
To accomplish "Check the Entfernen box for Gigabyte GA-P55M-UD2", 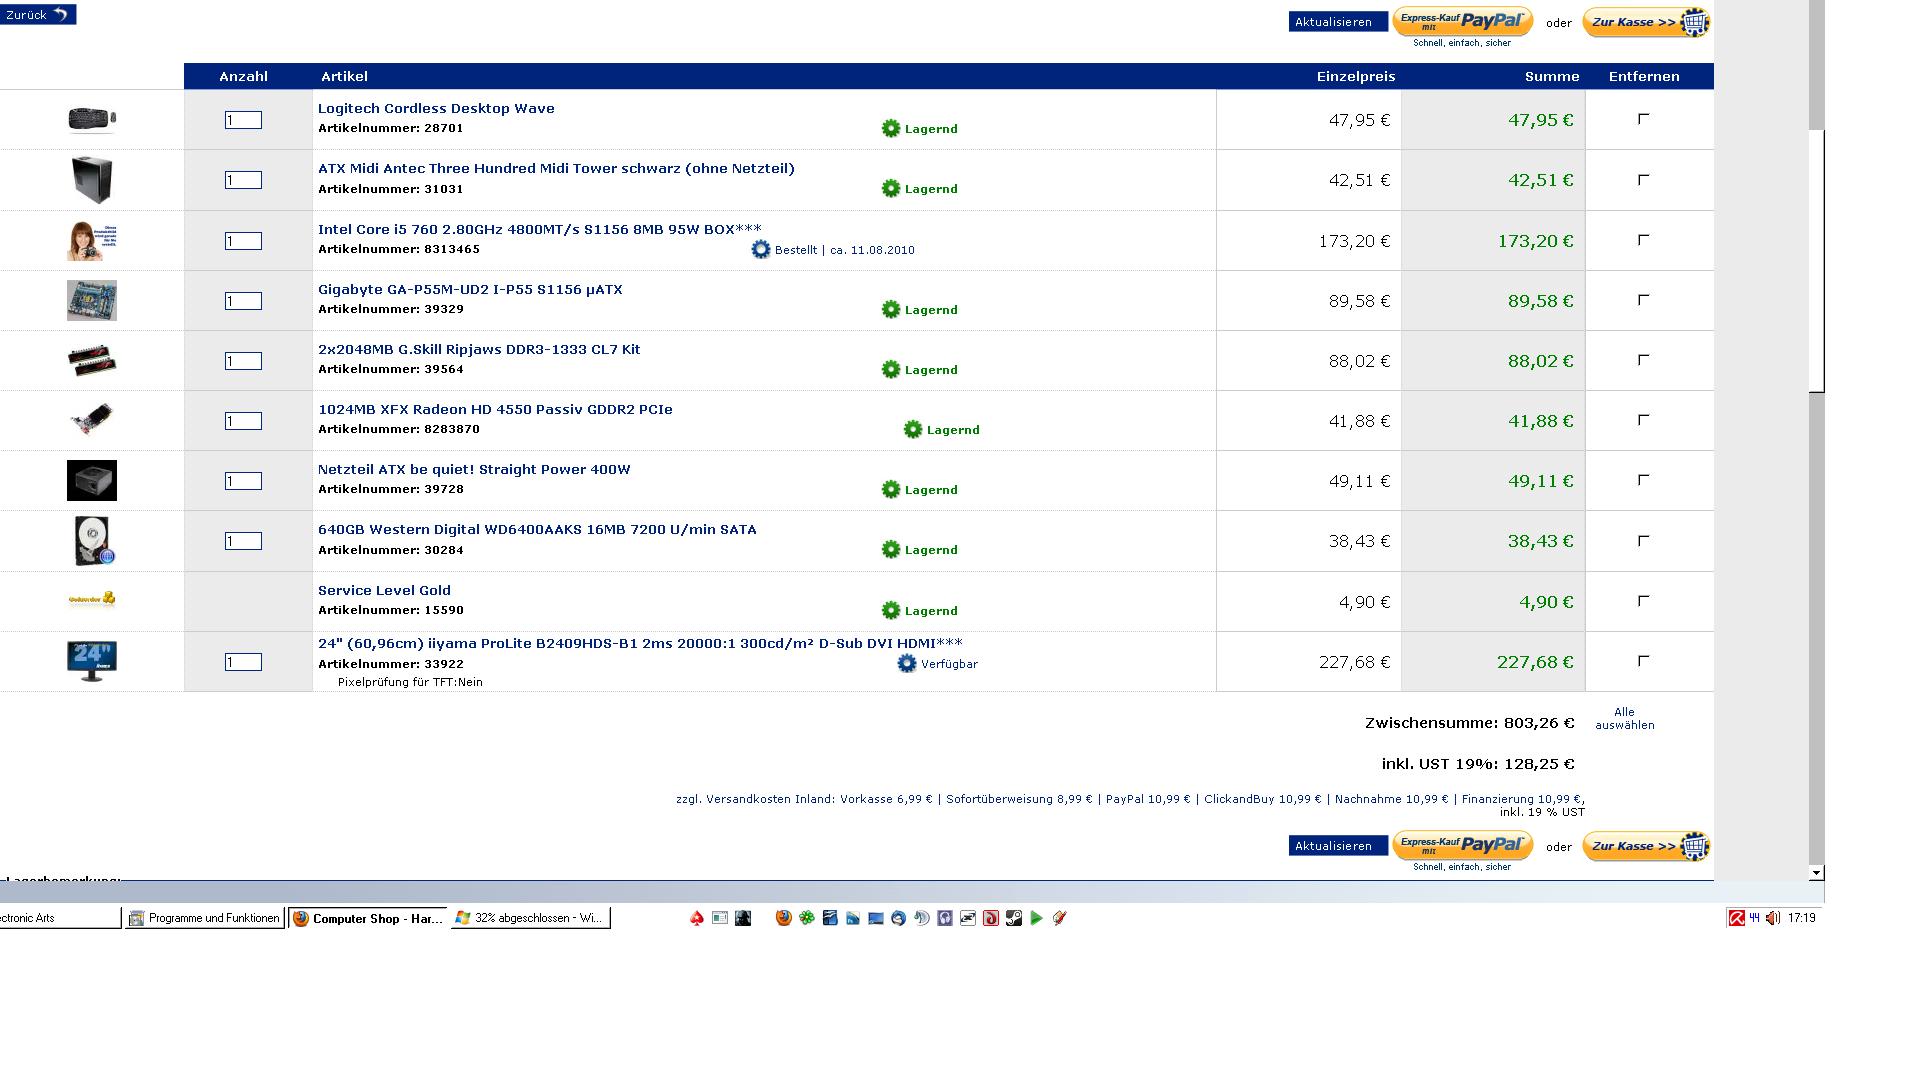I will [x=1643, y=300].
